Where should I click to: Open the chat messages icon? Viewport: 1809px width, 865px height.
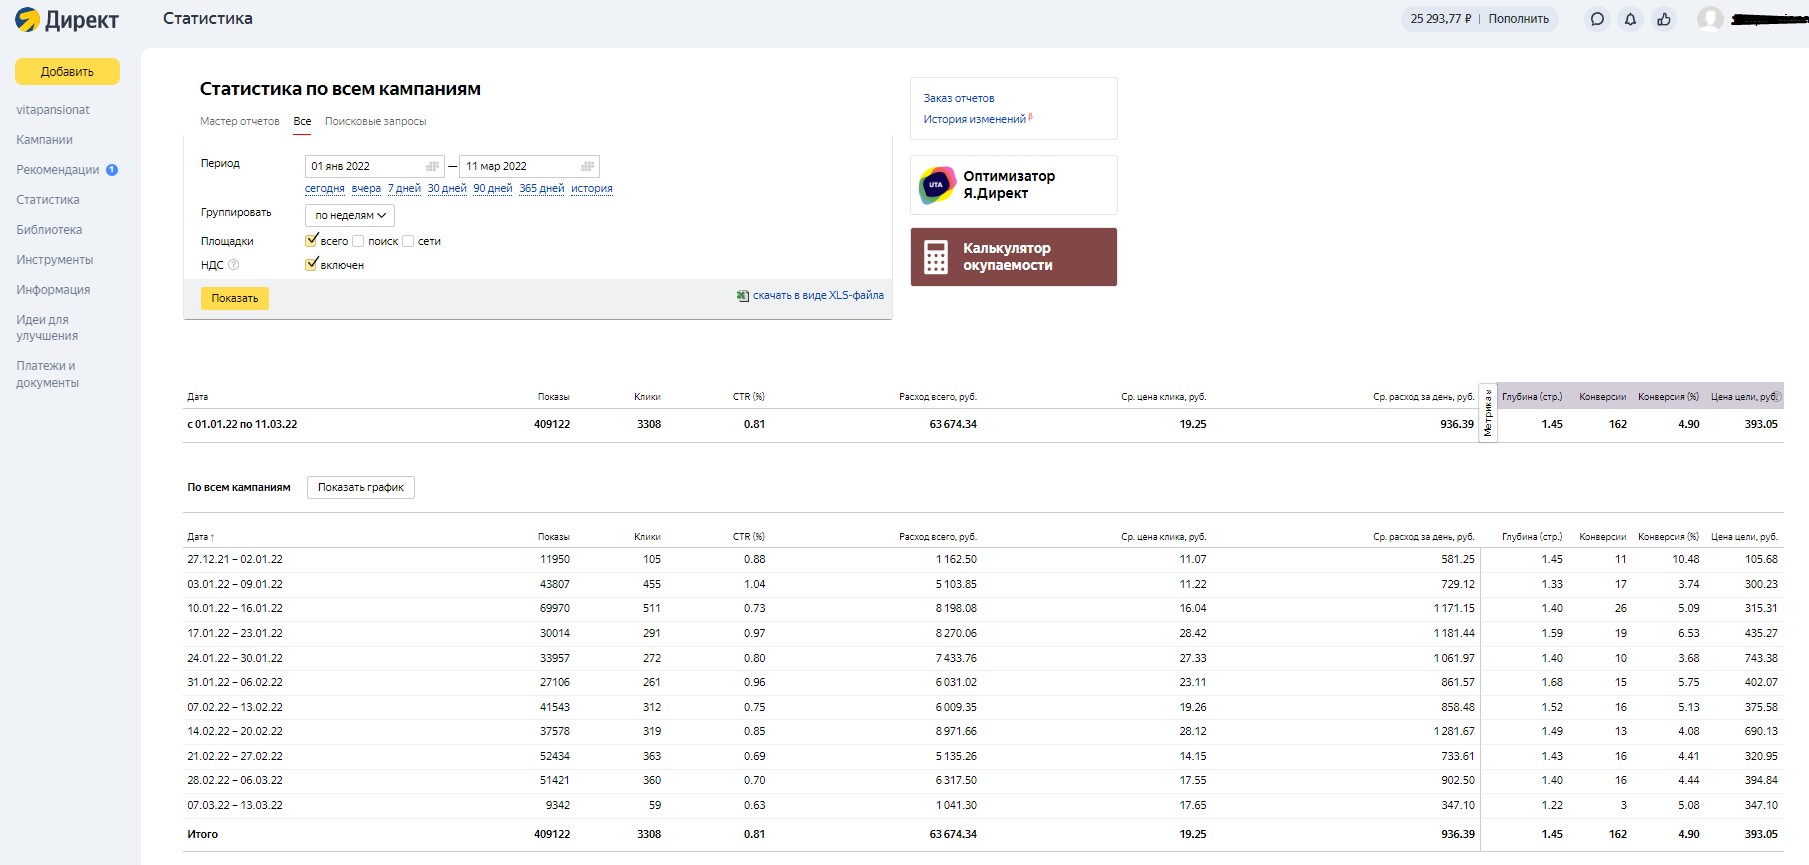1597,19
